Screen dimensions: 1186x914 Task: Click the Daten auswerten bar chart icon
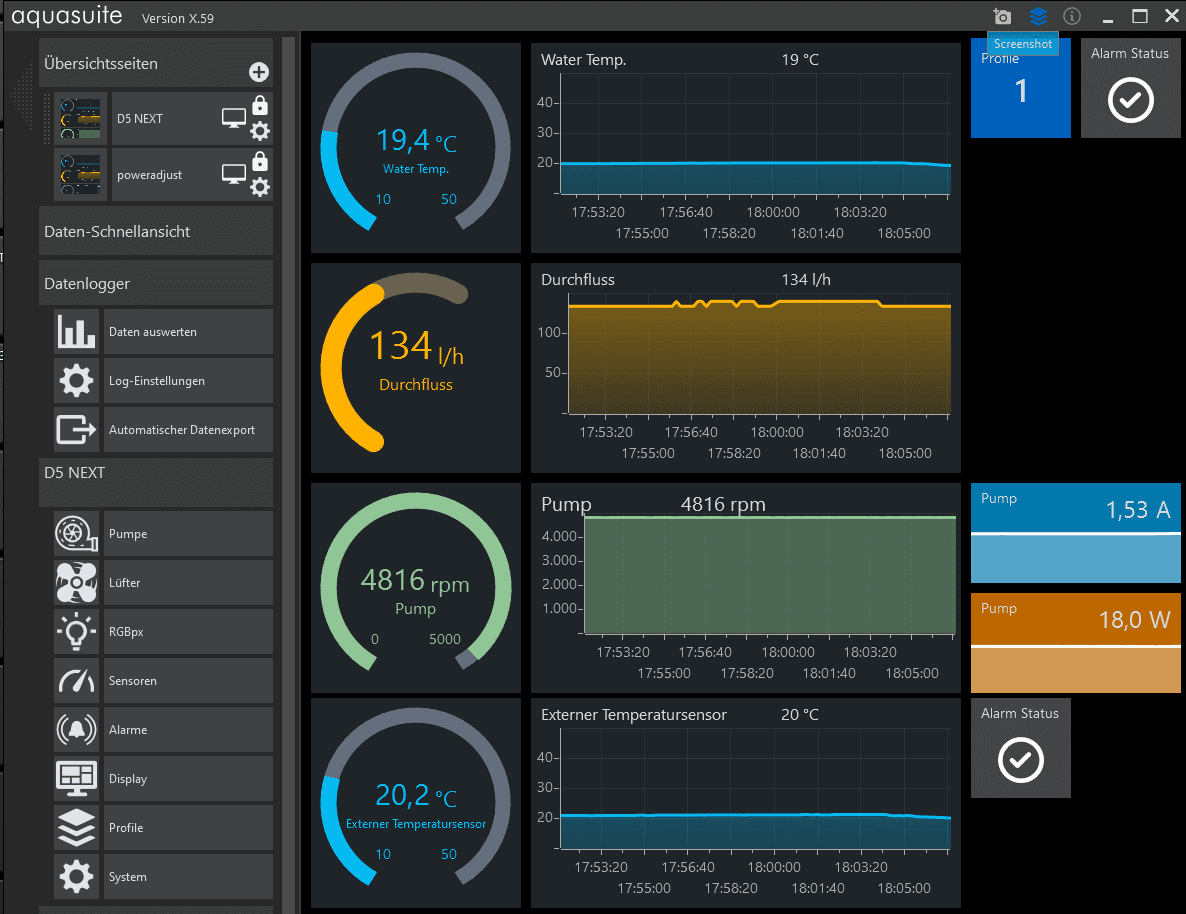(76, 331)
